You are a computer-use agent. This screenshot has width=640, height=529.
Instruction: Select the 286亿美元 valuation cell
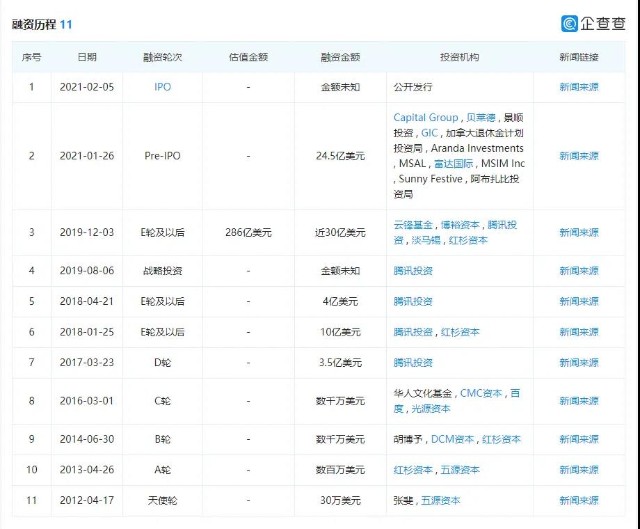pyautogui.click(x=248, y=233)
